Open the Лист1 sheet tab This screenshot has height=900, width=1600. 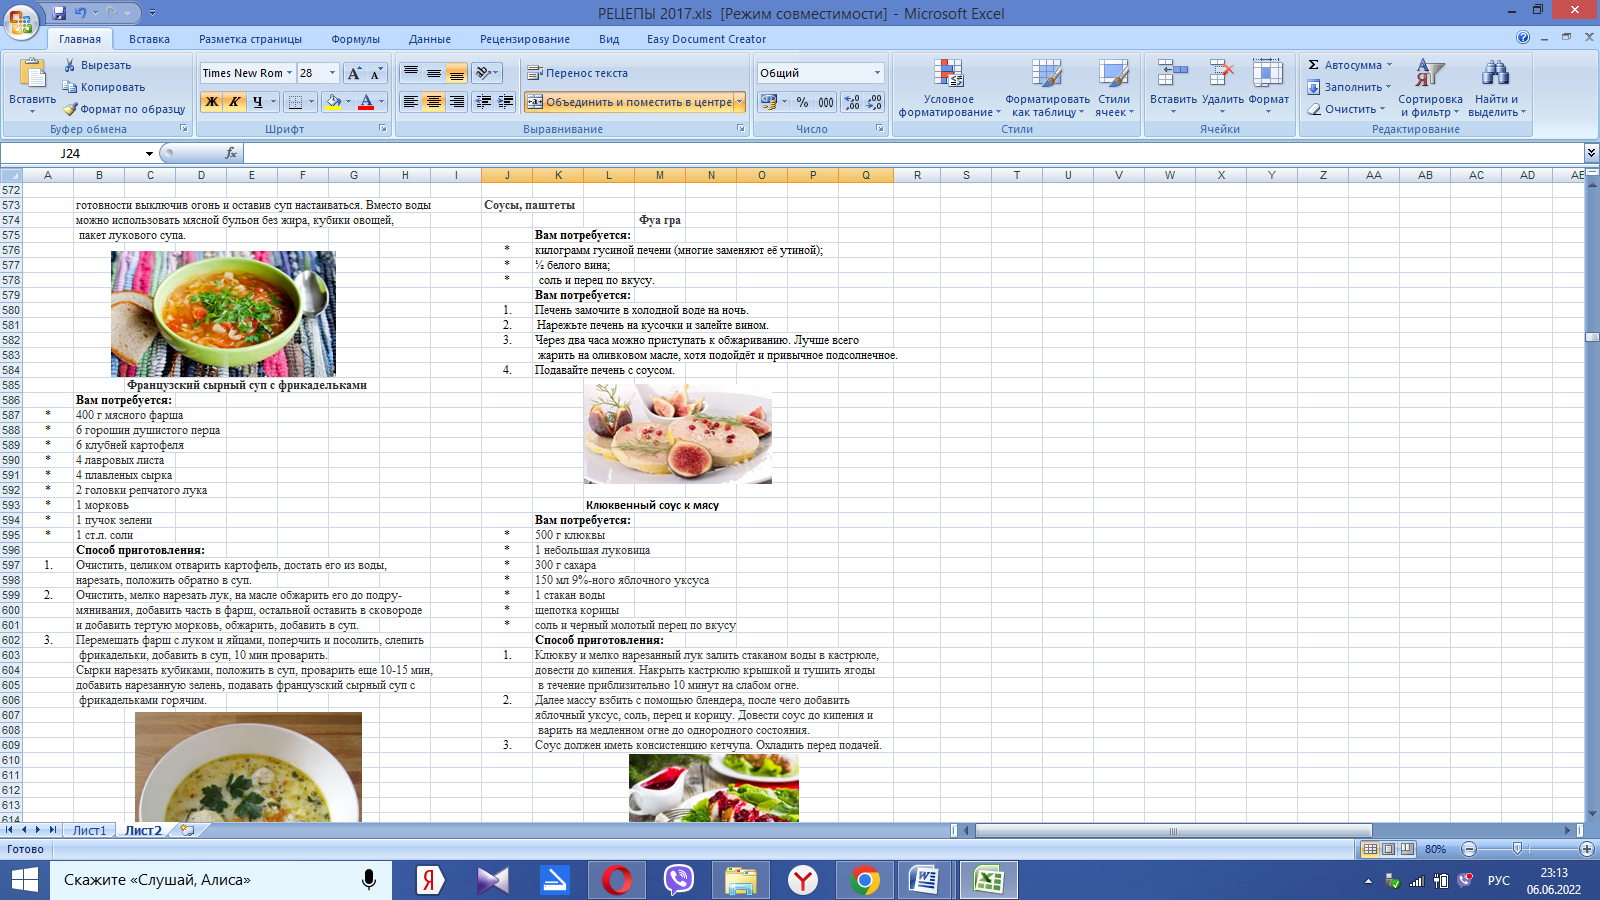point(89,830)
